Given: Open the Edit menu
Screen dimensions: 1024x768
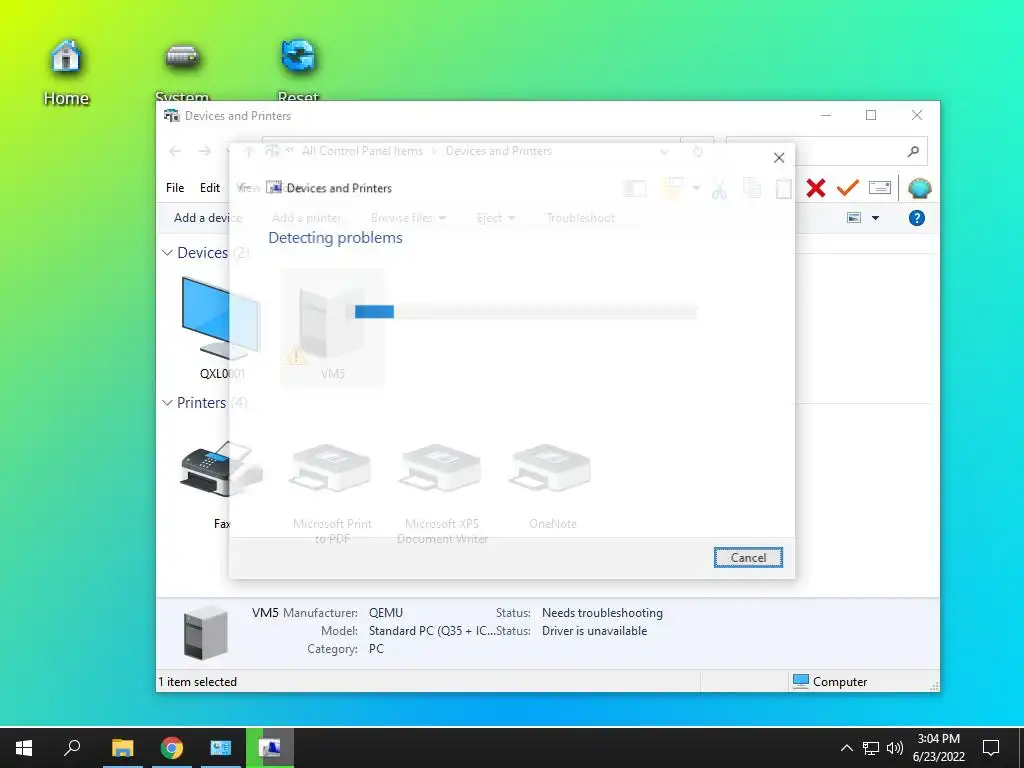Looking at the screenshot, I should [x=210, y=187].
